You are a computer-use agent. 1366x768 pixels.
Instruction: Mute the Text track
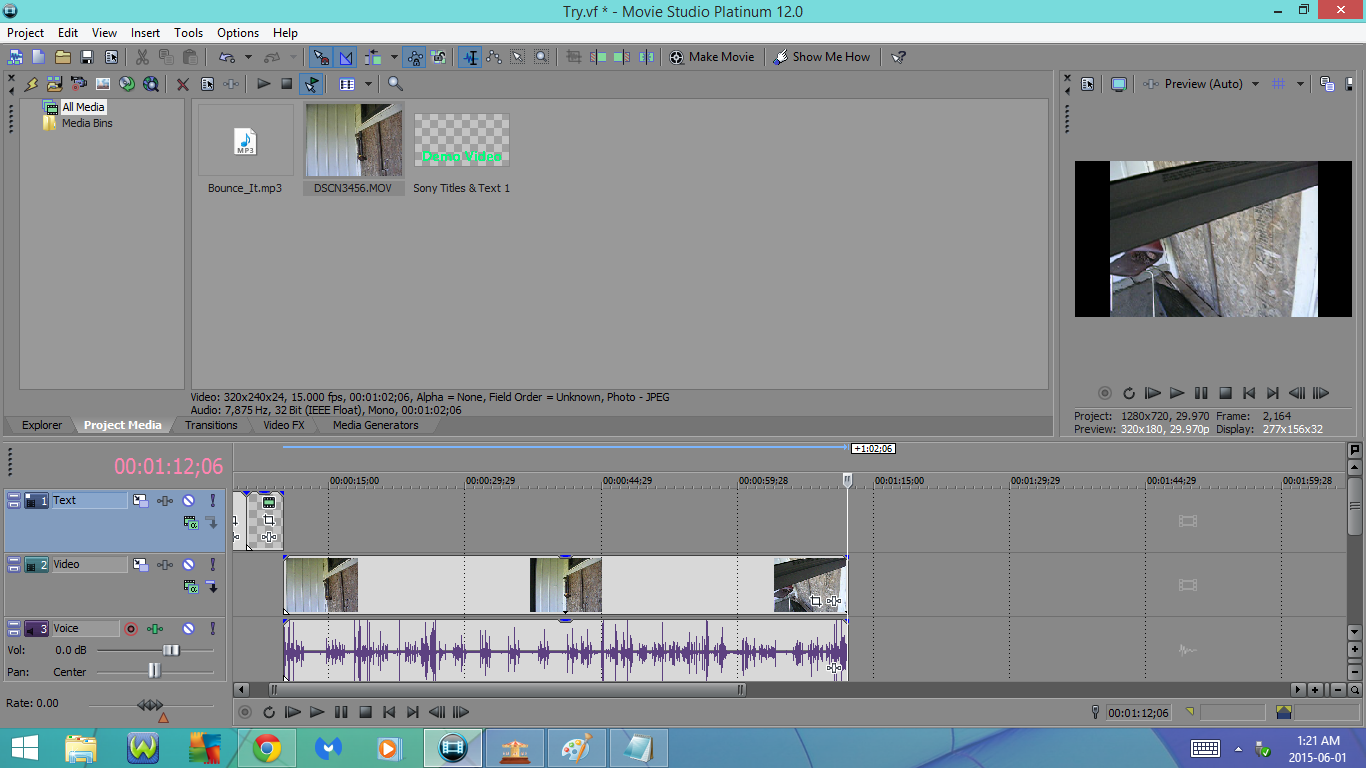(x=188, y=500)
